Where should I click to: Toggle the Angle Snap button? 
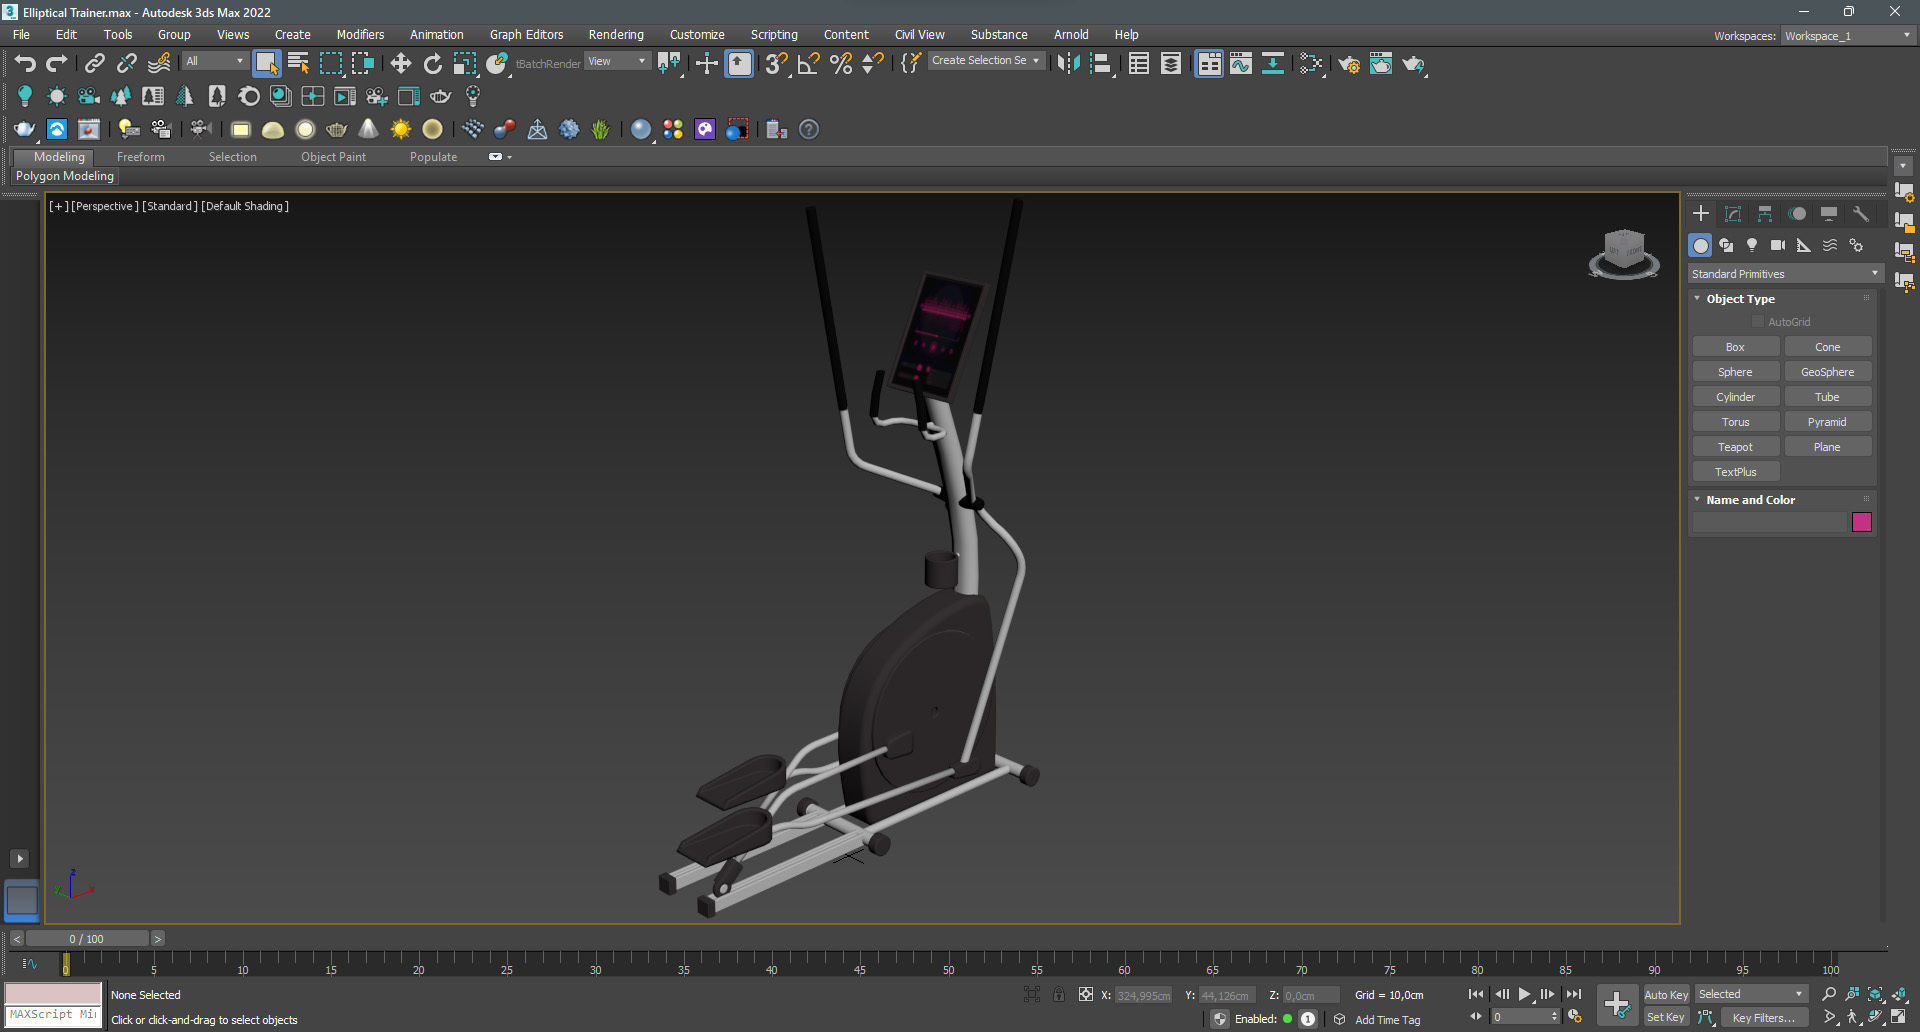pos(809,64)
